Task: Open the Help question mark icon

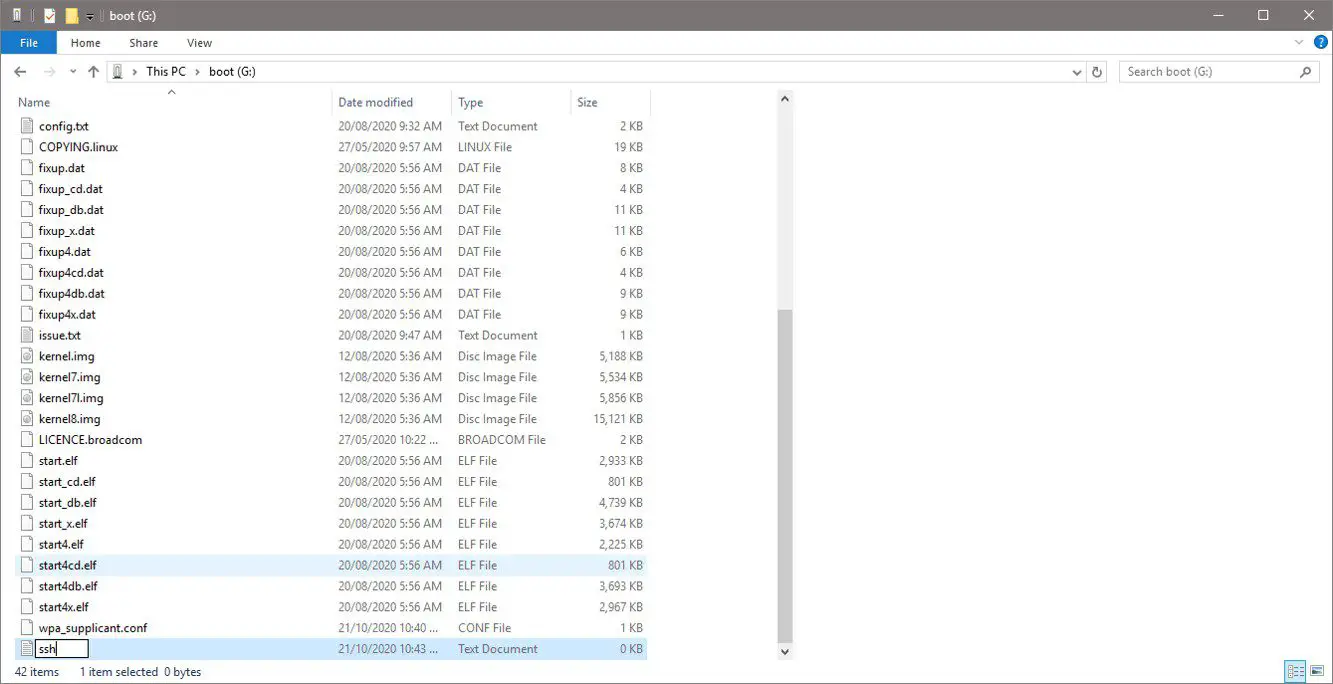Action: point(1320,43)
